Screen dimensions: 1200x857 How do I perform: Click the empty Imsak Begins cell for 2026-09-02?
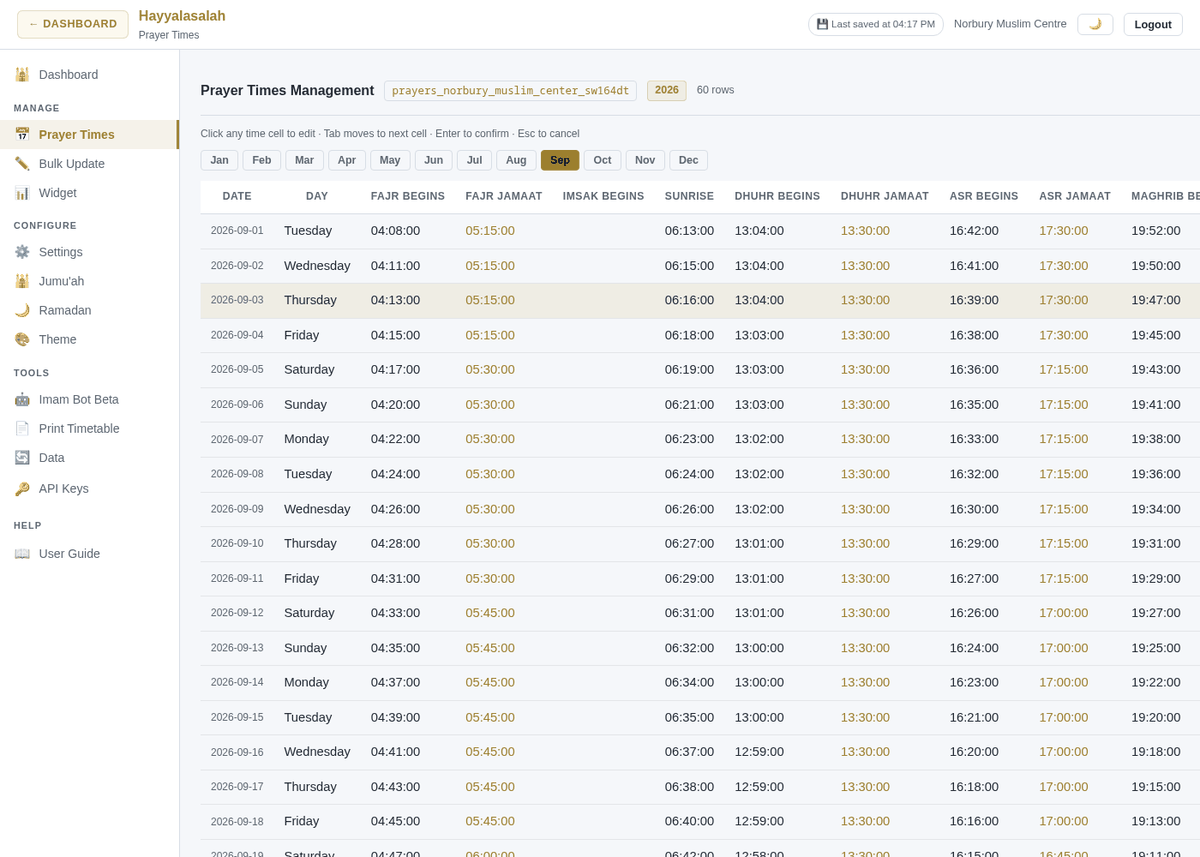(x=604, y=265)
